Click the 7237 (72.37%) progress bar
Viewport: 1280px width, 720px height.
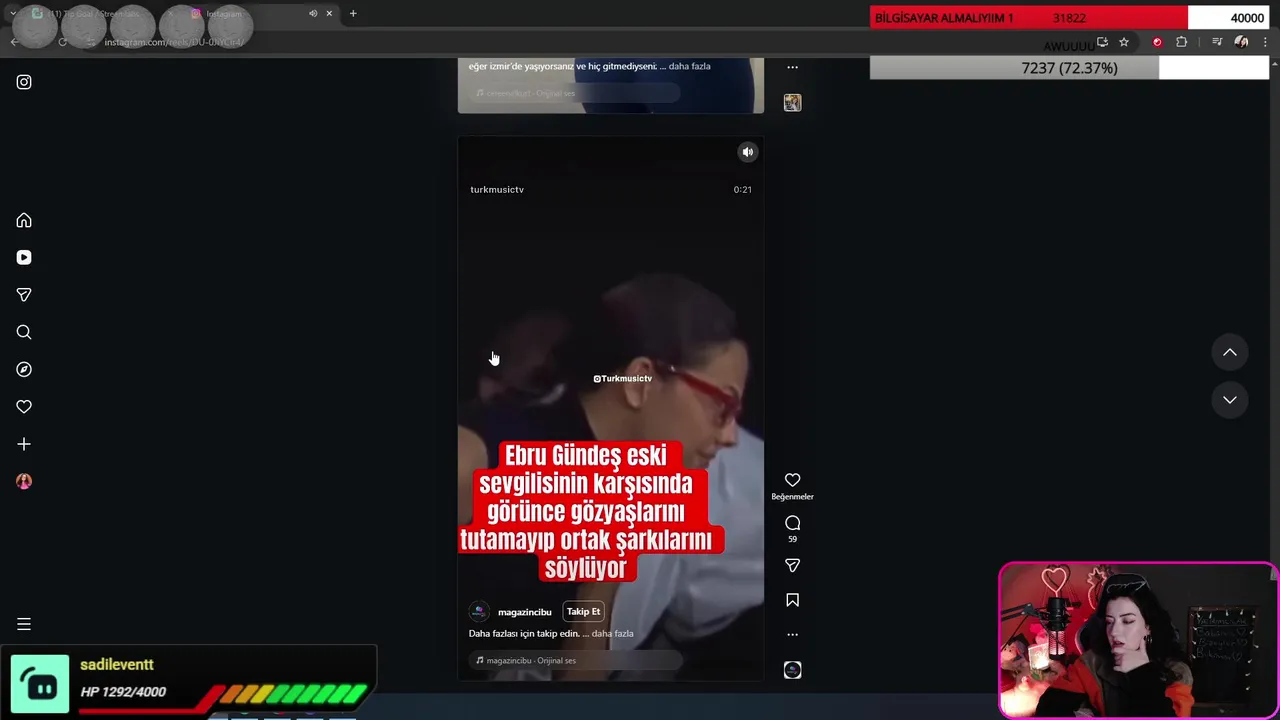(1069, 68)
